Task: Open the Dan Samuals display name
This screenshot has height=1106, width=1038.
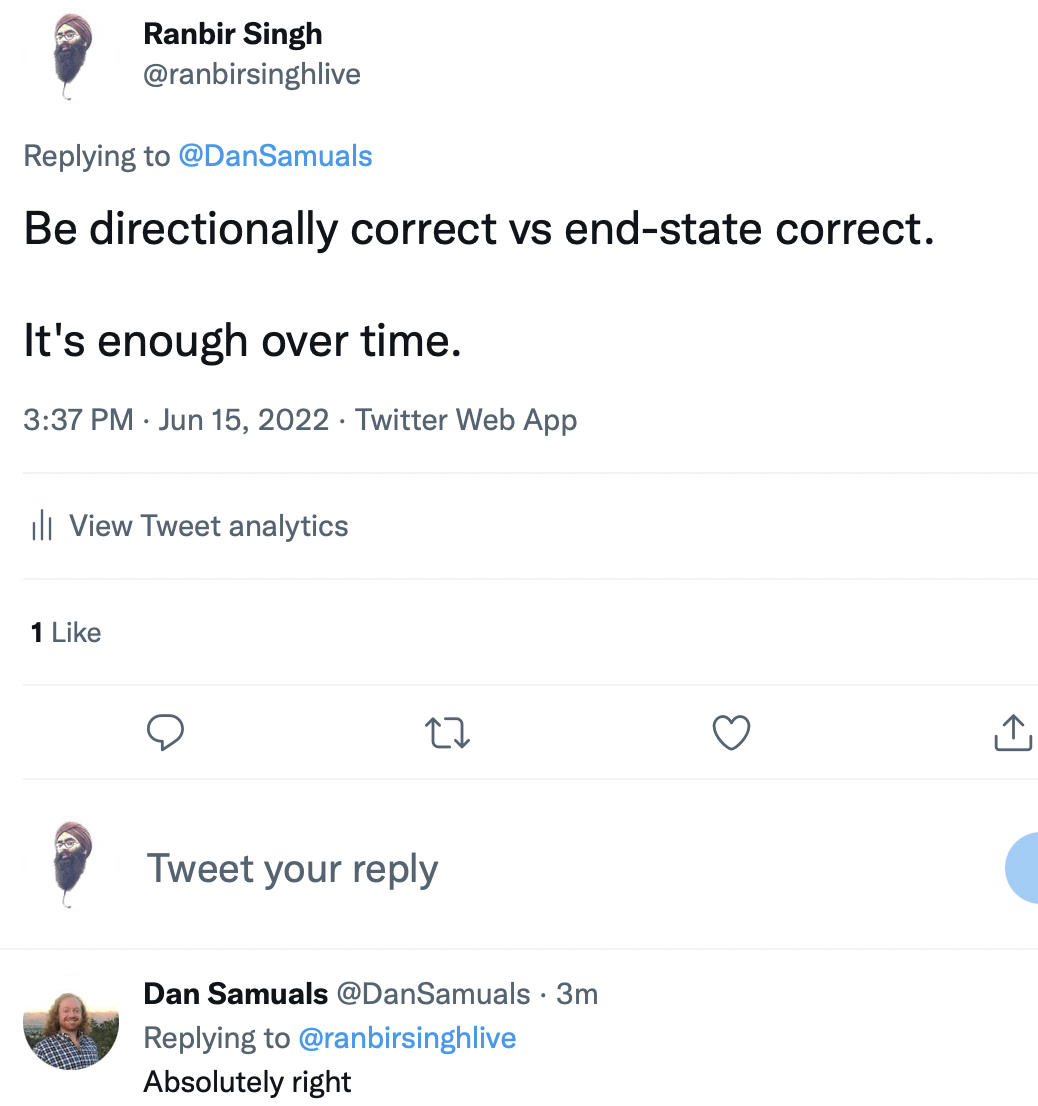Action: [x=236, y=994]
